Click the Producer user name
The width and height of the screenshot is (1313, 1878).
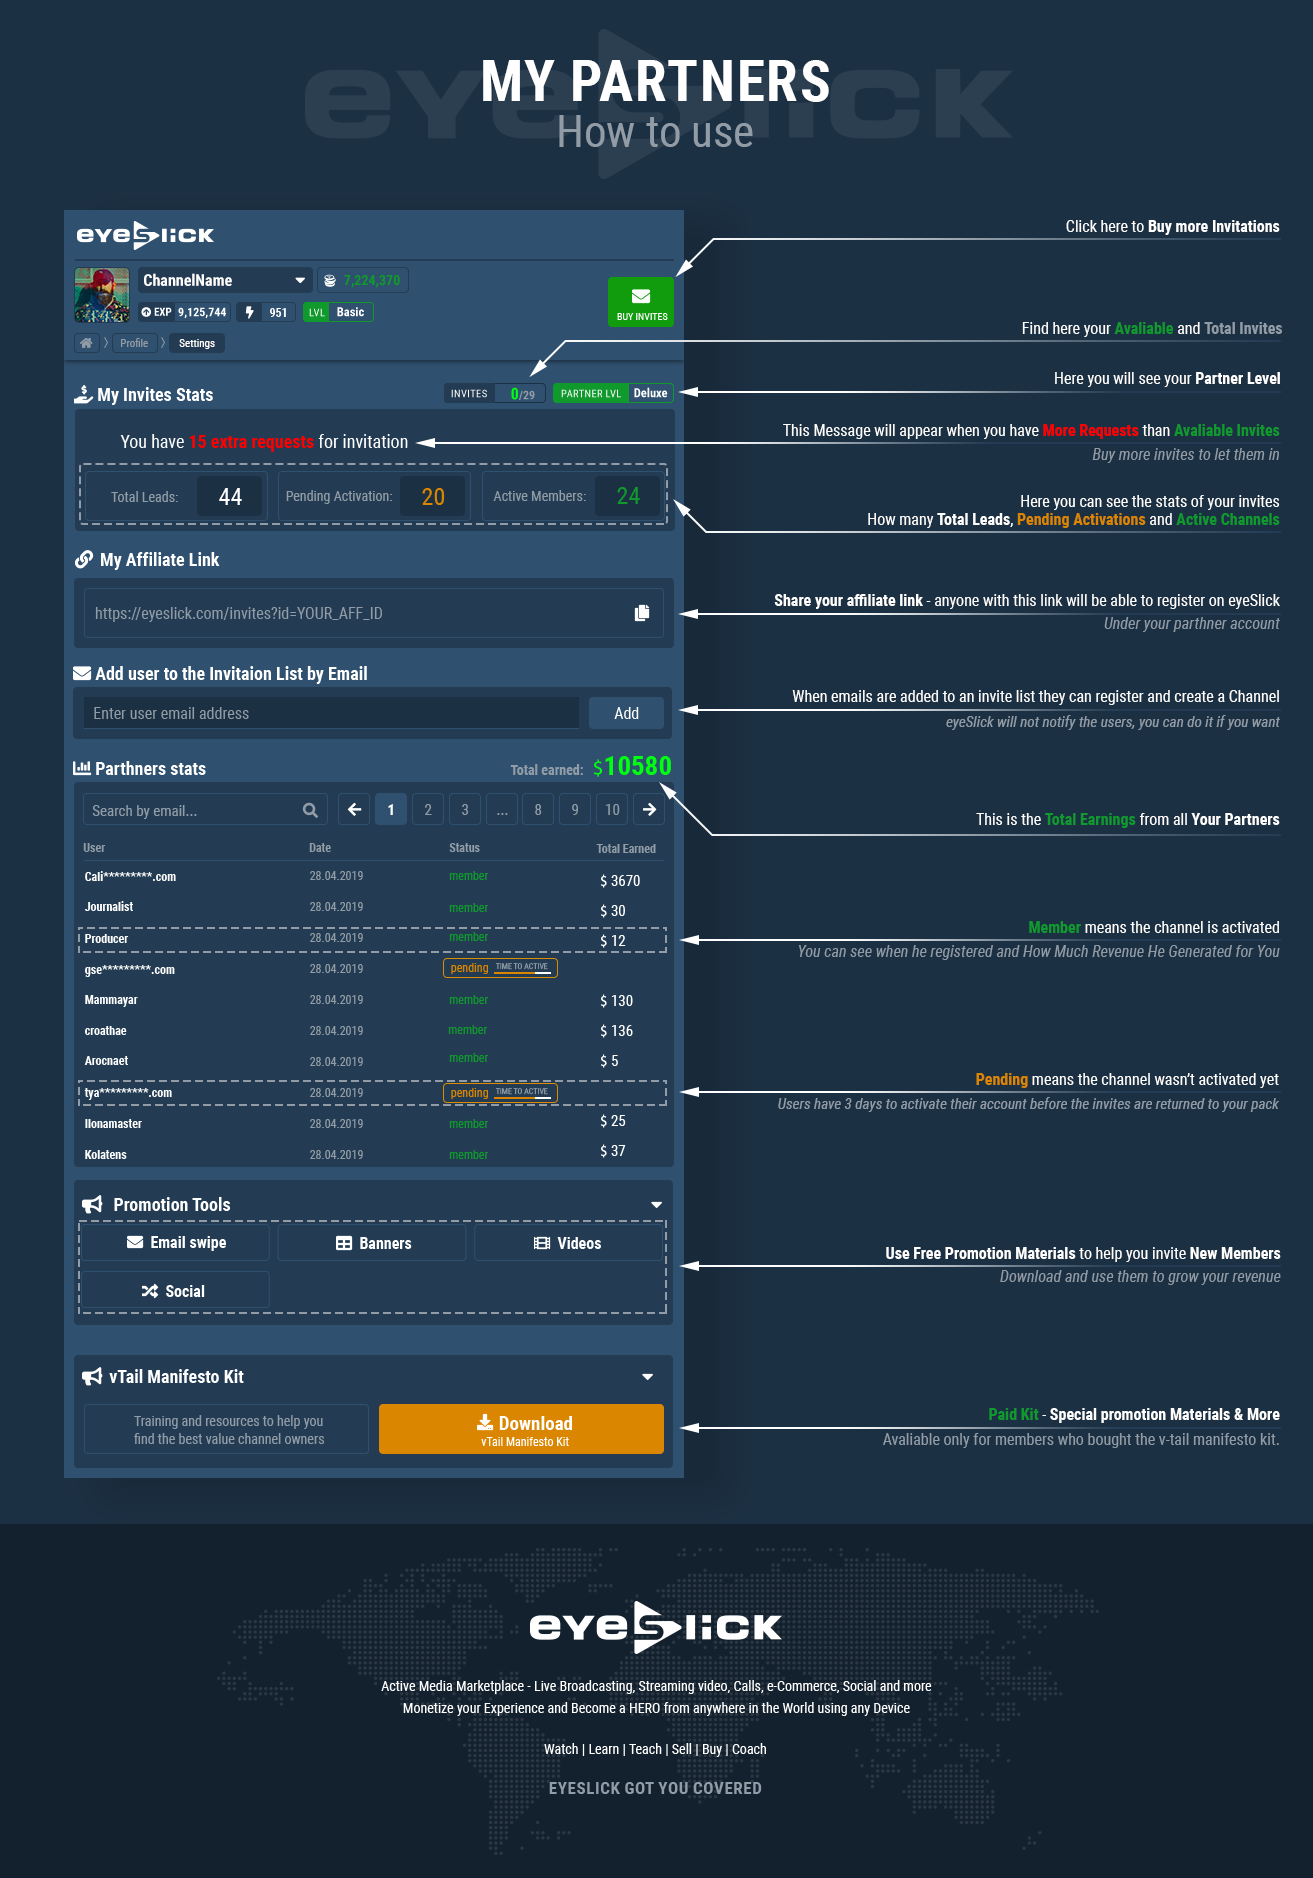click(106, 939)
